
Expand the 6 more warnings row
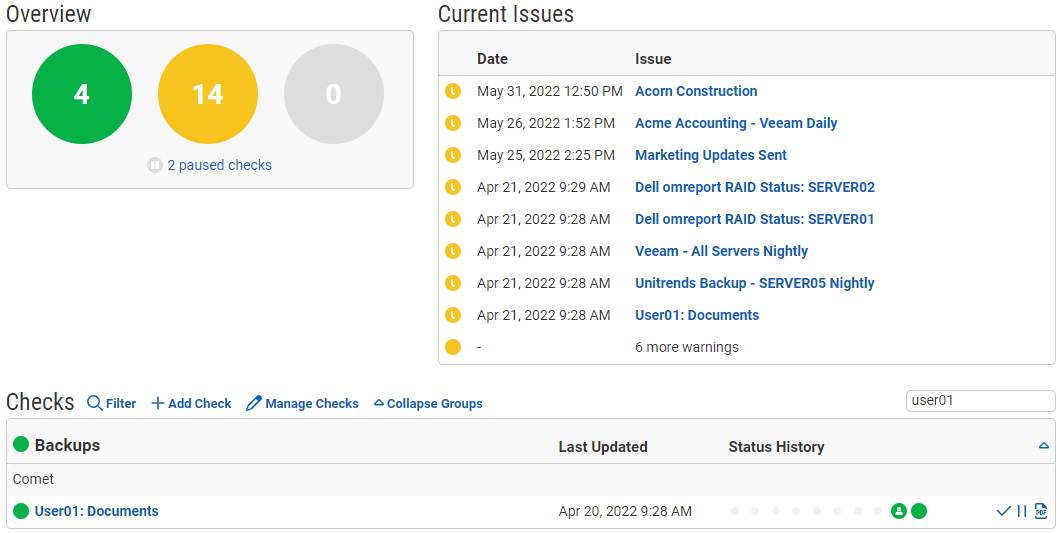pos(686,347)
